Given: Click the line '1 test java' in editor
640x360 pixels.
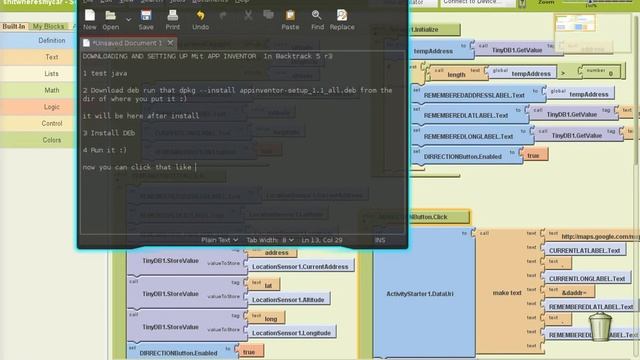Looking at the screenshot, I should click(x=105, y=73).
